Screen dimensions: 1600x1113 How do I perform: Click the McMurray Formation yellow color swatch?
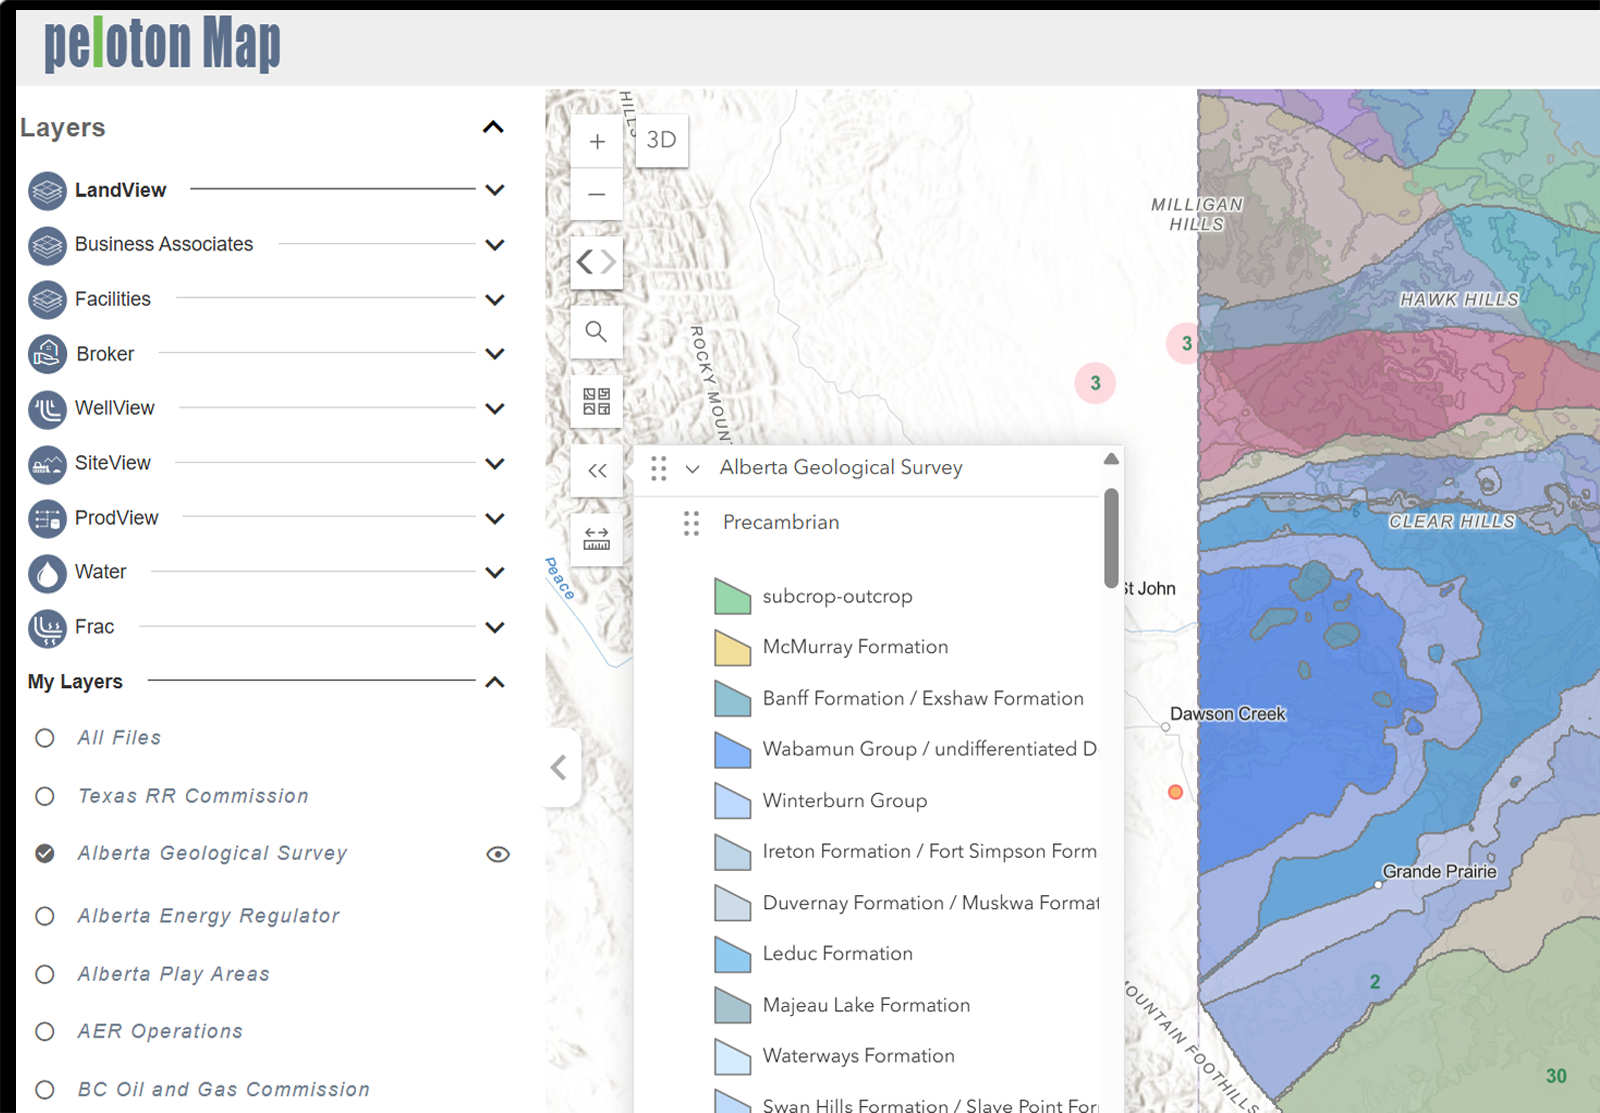click(x=731, y=646)
